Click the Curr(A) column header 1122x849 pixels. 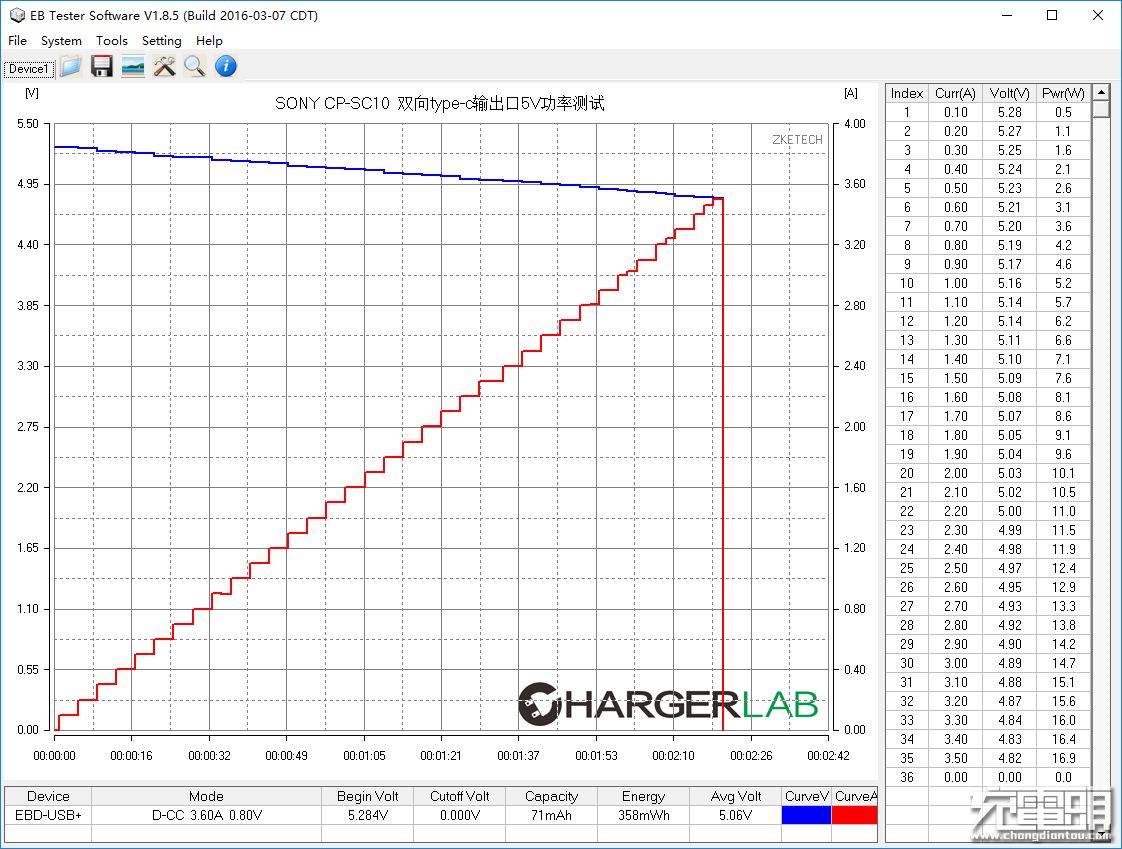point(955,93)
